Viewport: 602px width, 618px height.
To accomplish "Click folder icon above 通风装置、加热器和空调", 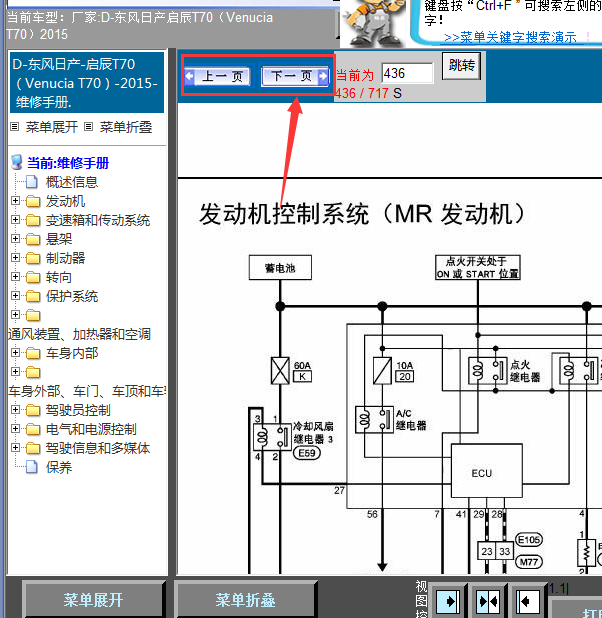I will 33,315.
